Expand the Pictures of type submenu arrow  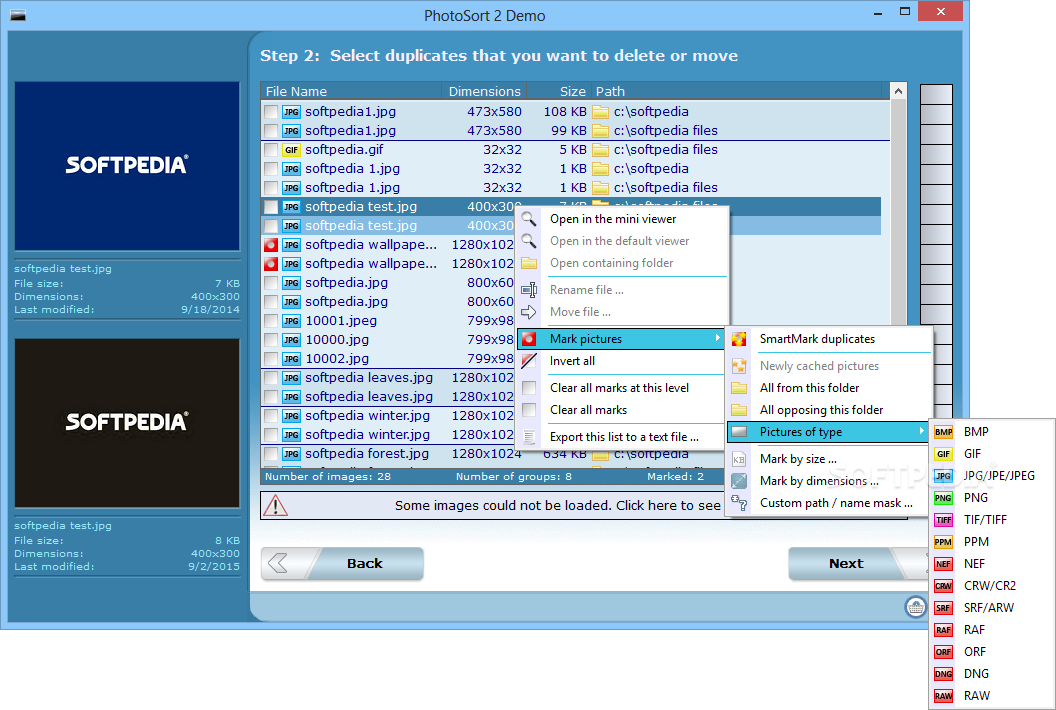tap(921, 431)
